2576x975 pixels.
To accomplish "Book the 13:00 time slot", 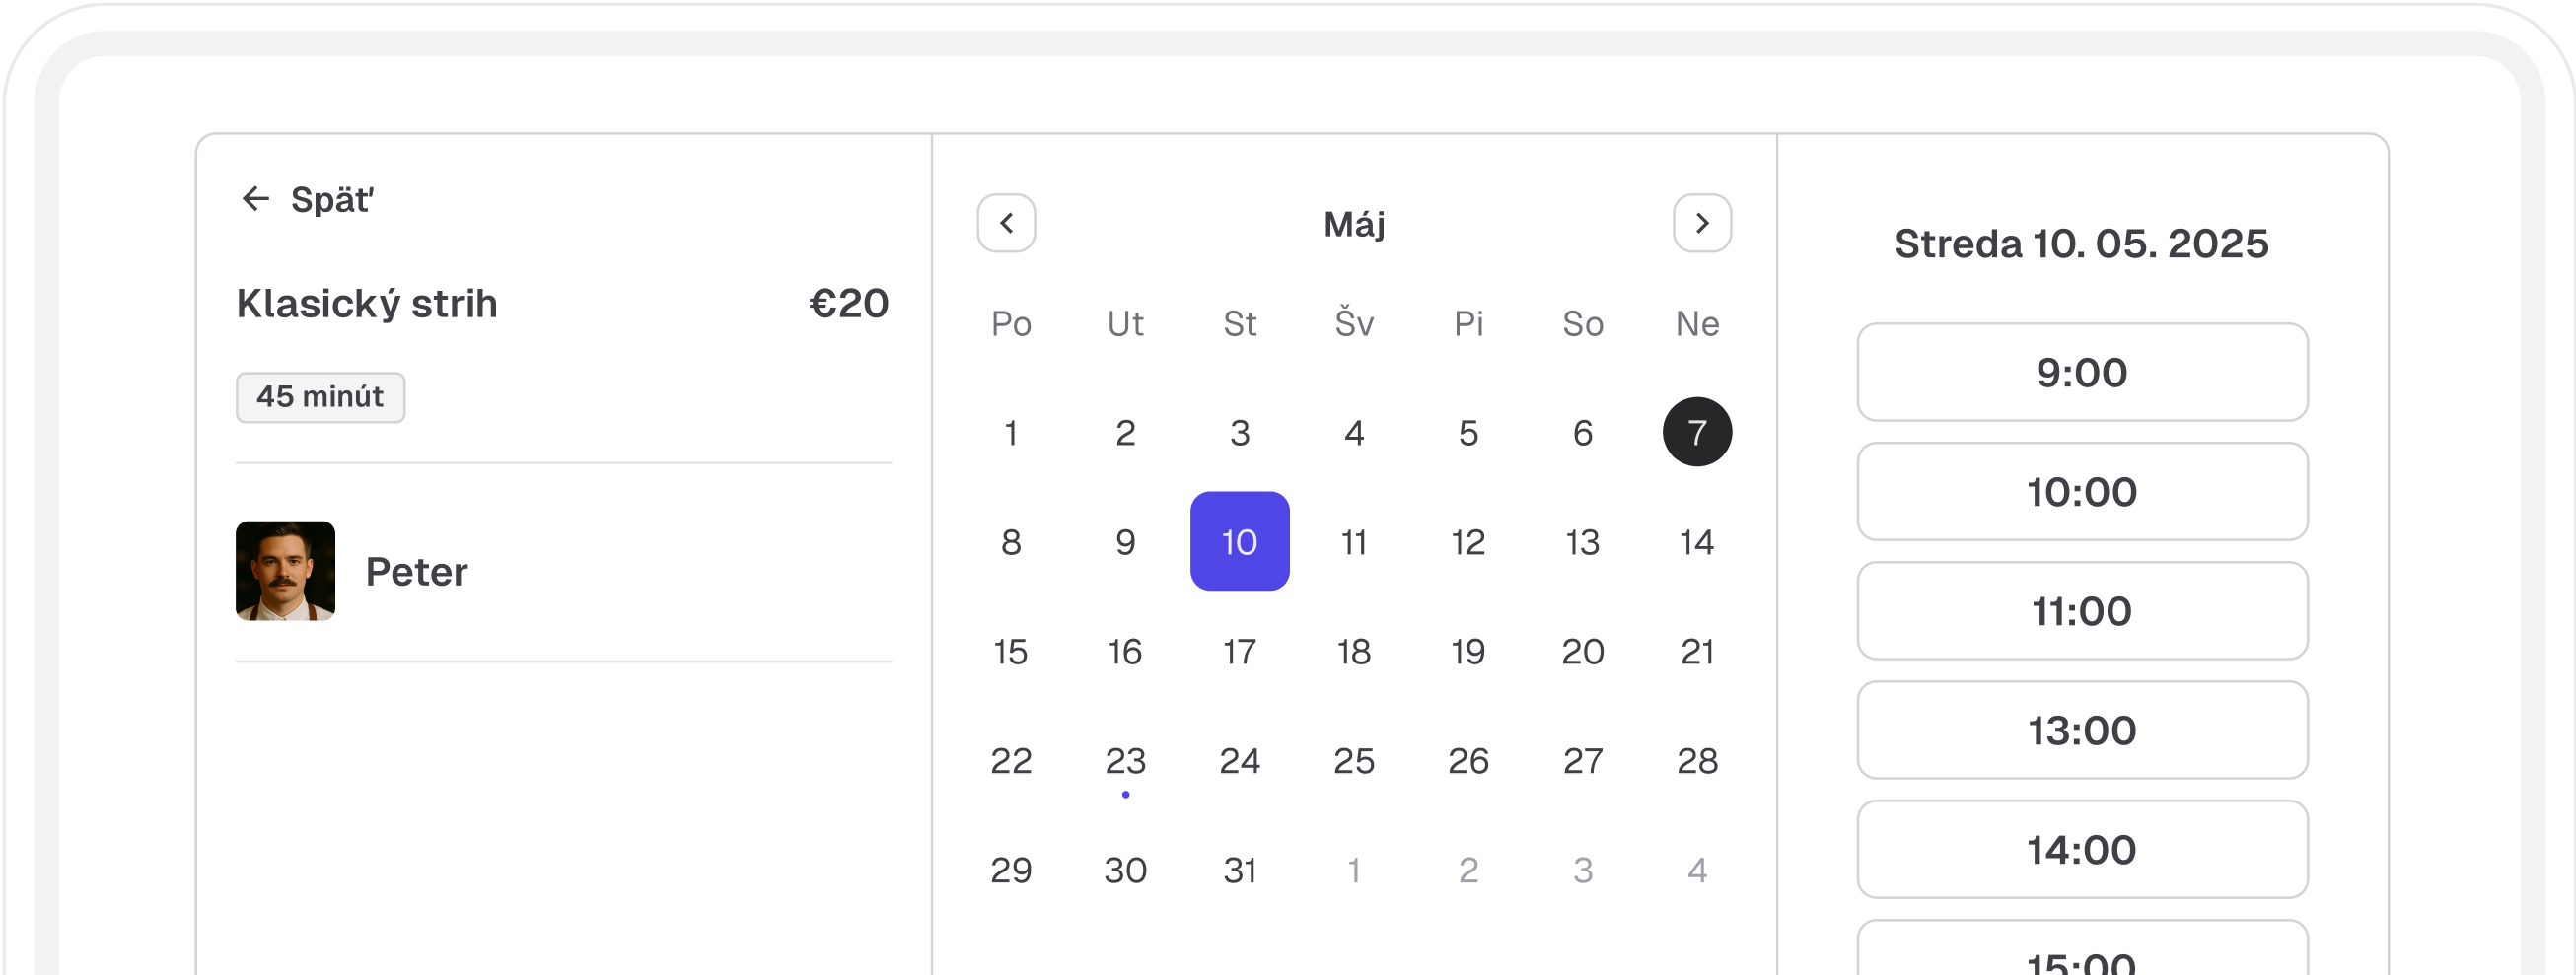I will click(2082, 730).
